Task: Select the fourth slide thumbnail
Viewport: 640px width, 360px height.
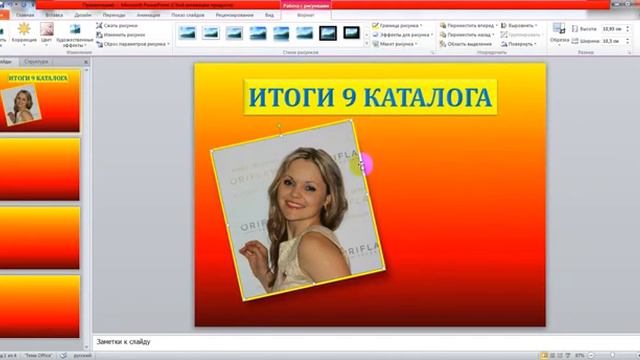Action: (39, 307)
